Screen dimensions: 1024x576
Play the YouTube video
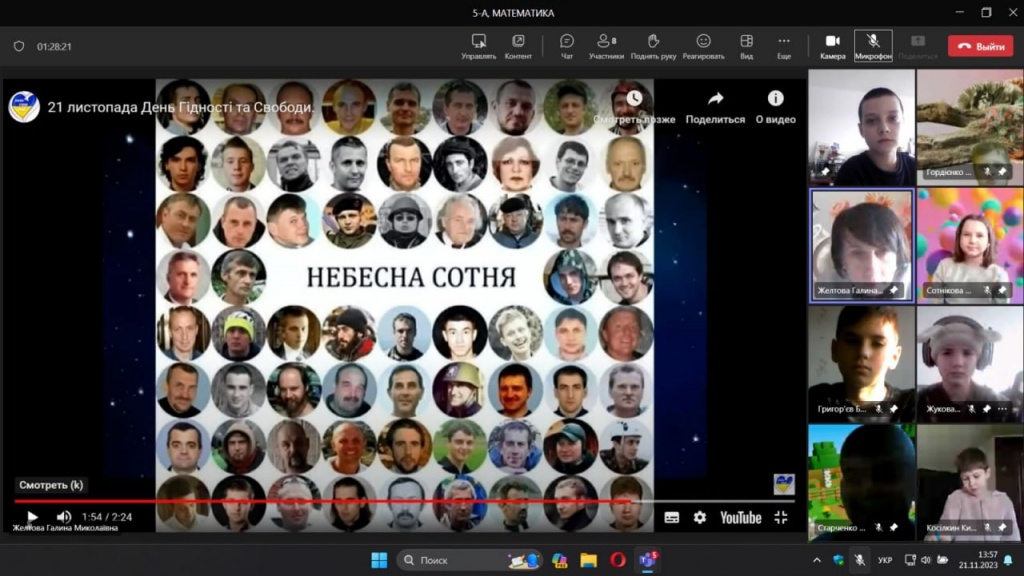coord(32,517)
